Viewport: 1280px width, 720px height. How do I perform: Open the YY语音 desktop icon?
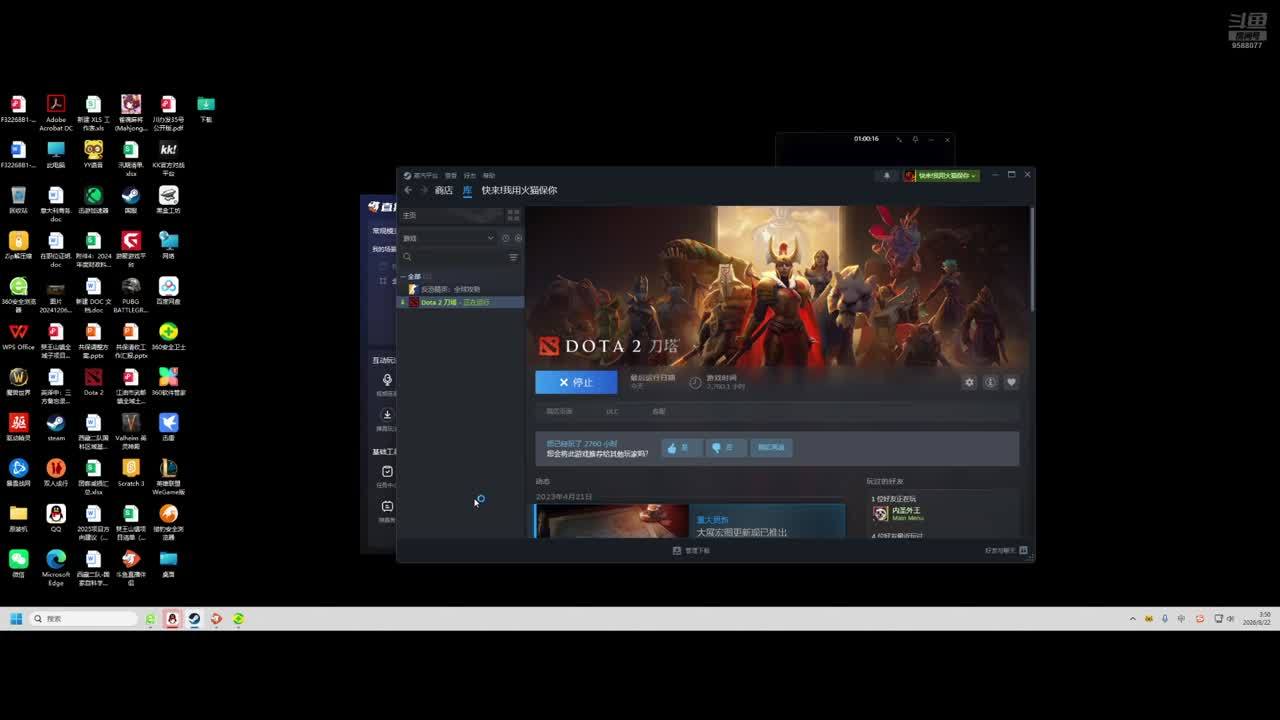[93, 154]
